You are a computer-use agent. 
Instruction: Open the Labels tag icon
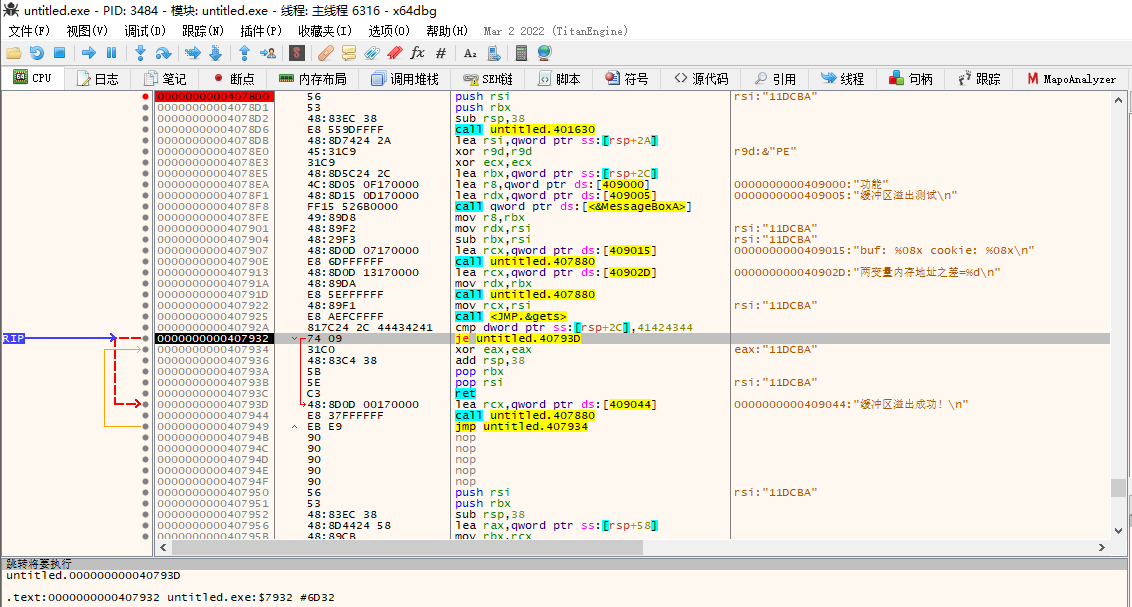click(x=372, y=53)
